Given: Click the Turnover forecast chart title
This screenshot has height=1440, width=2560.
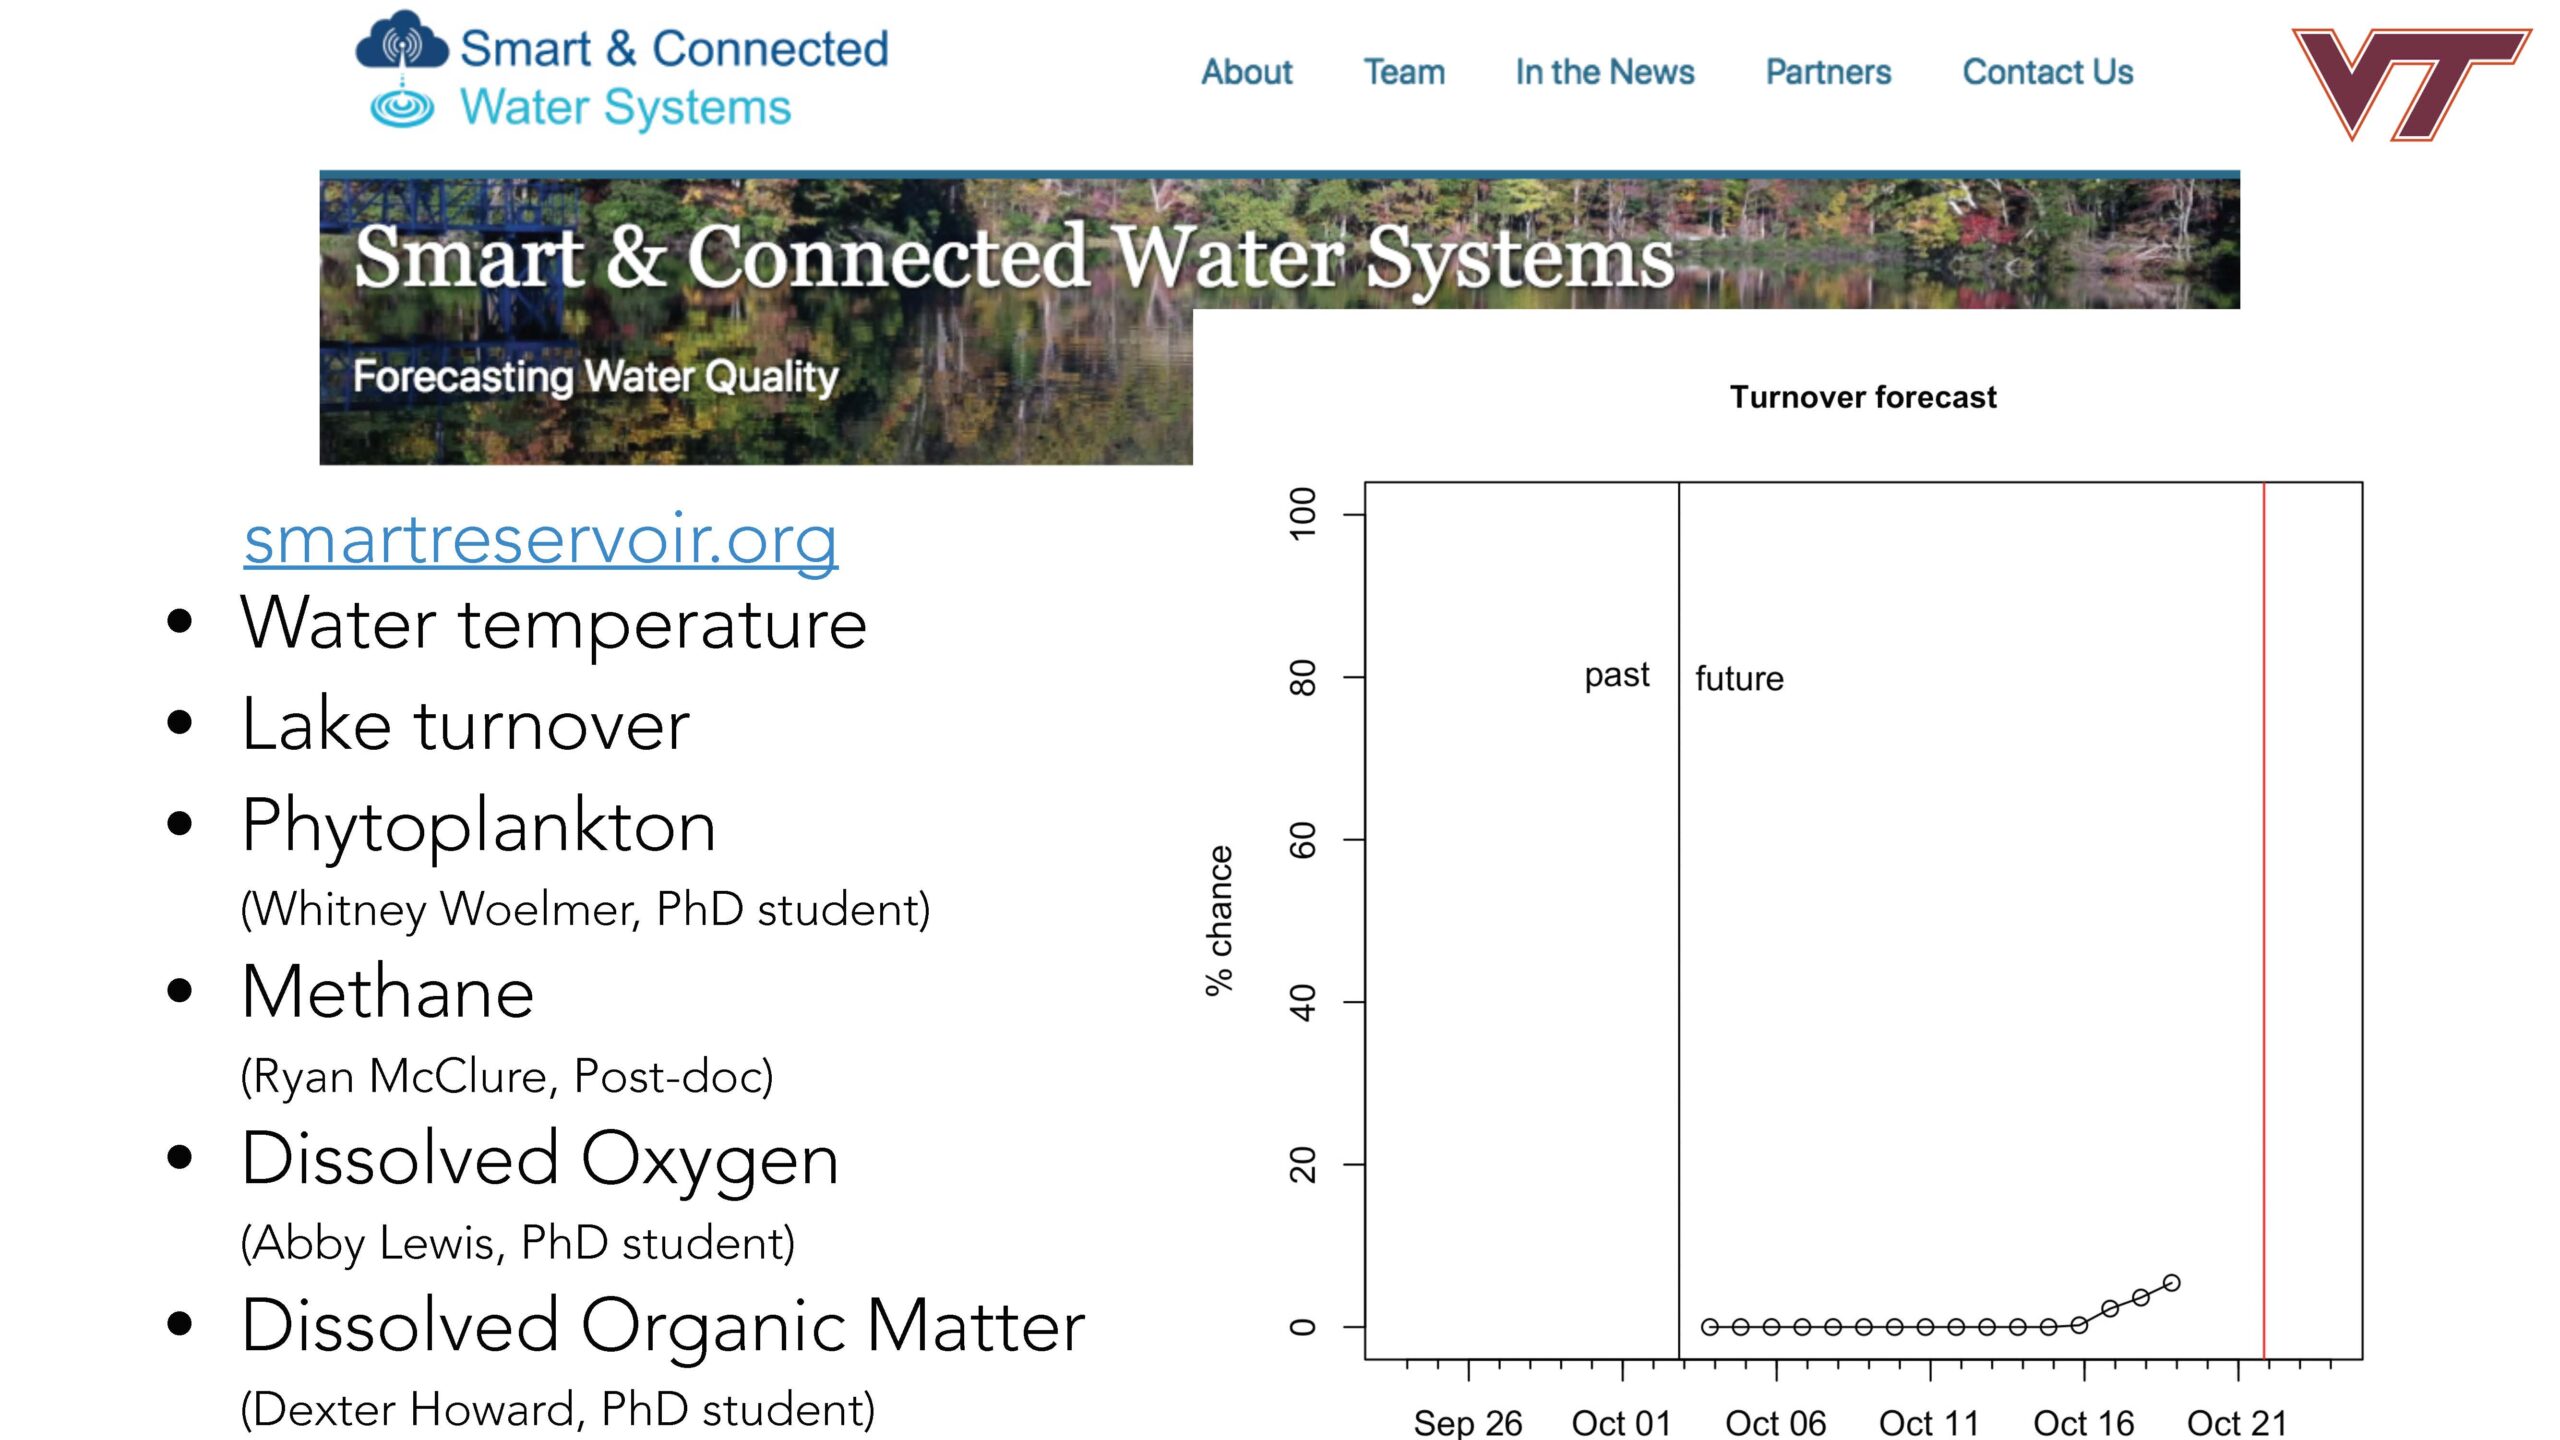Looking at the screenshot, I should coord(1863,397).
